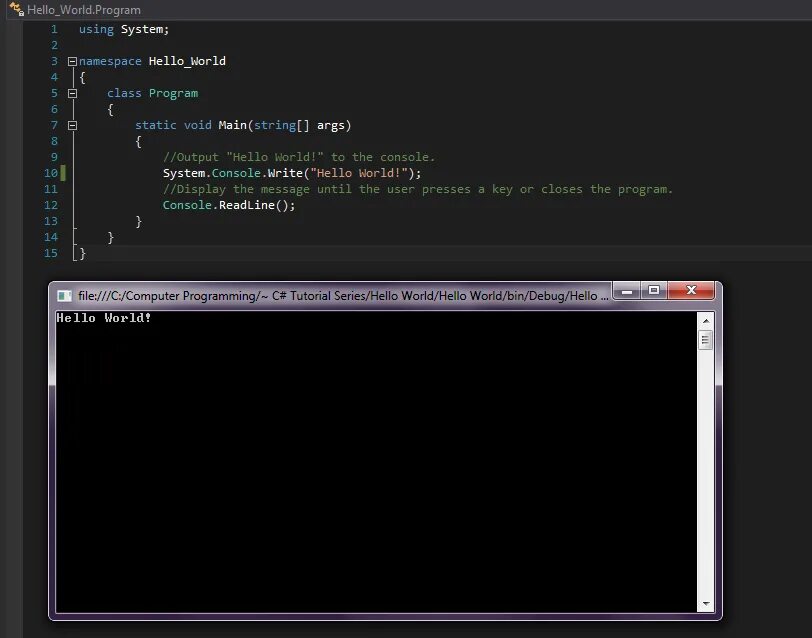812x638 pixels.
Task: Click the console window title path text
Action: coord(343,296)
